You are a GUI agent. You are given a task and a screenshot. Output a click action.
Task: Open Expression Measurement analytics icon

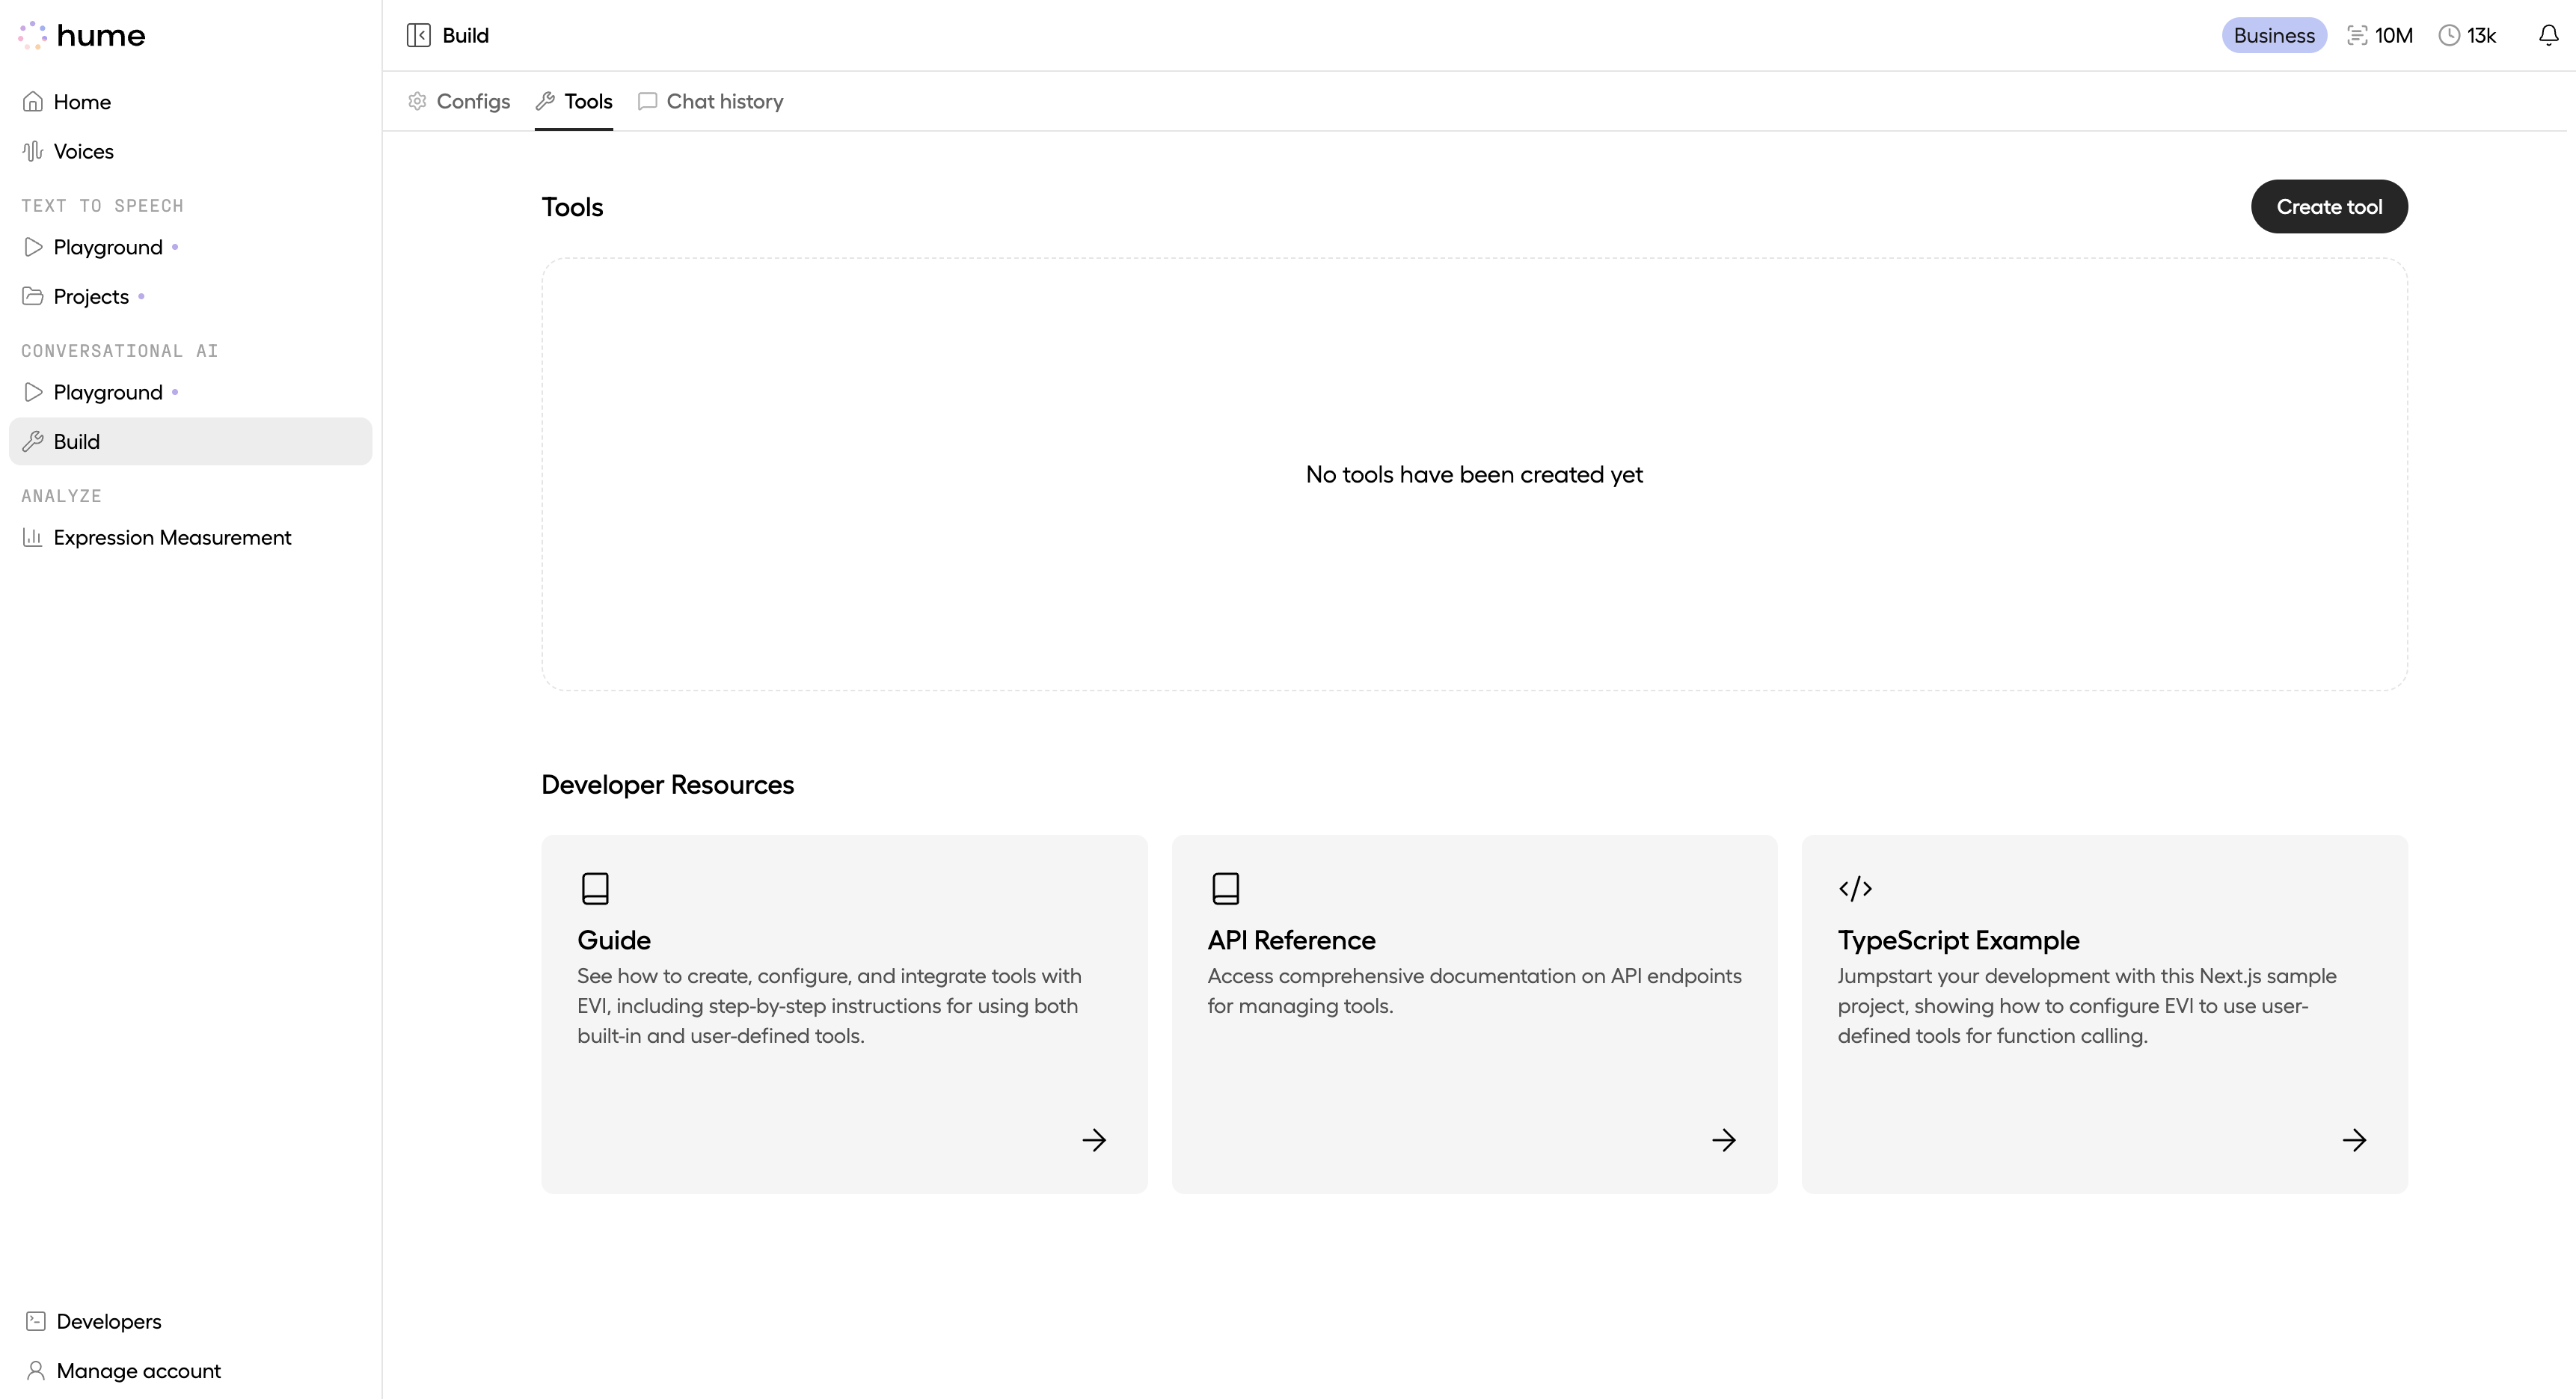[33, 537]
